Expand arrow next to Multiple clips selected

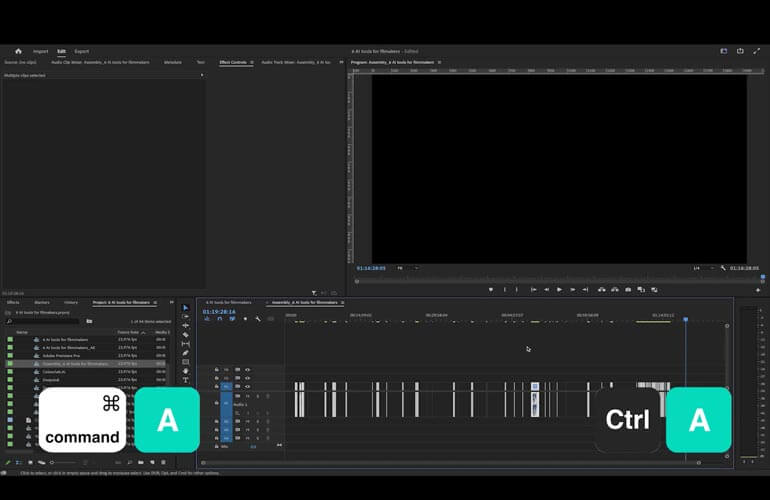point(202,75)
